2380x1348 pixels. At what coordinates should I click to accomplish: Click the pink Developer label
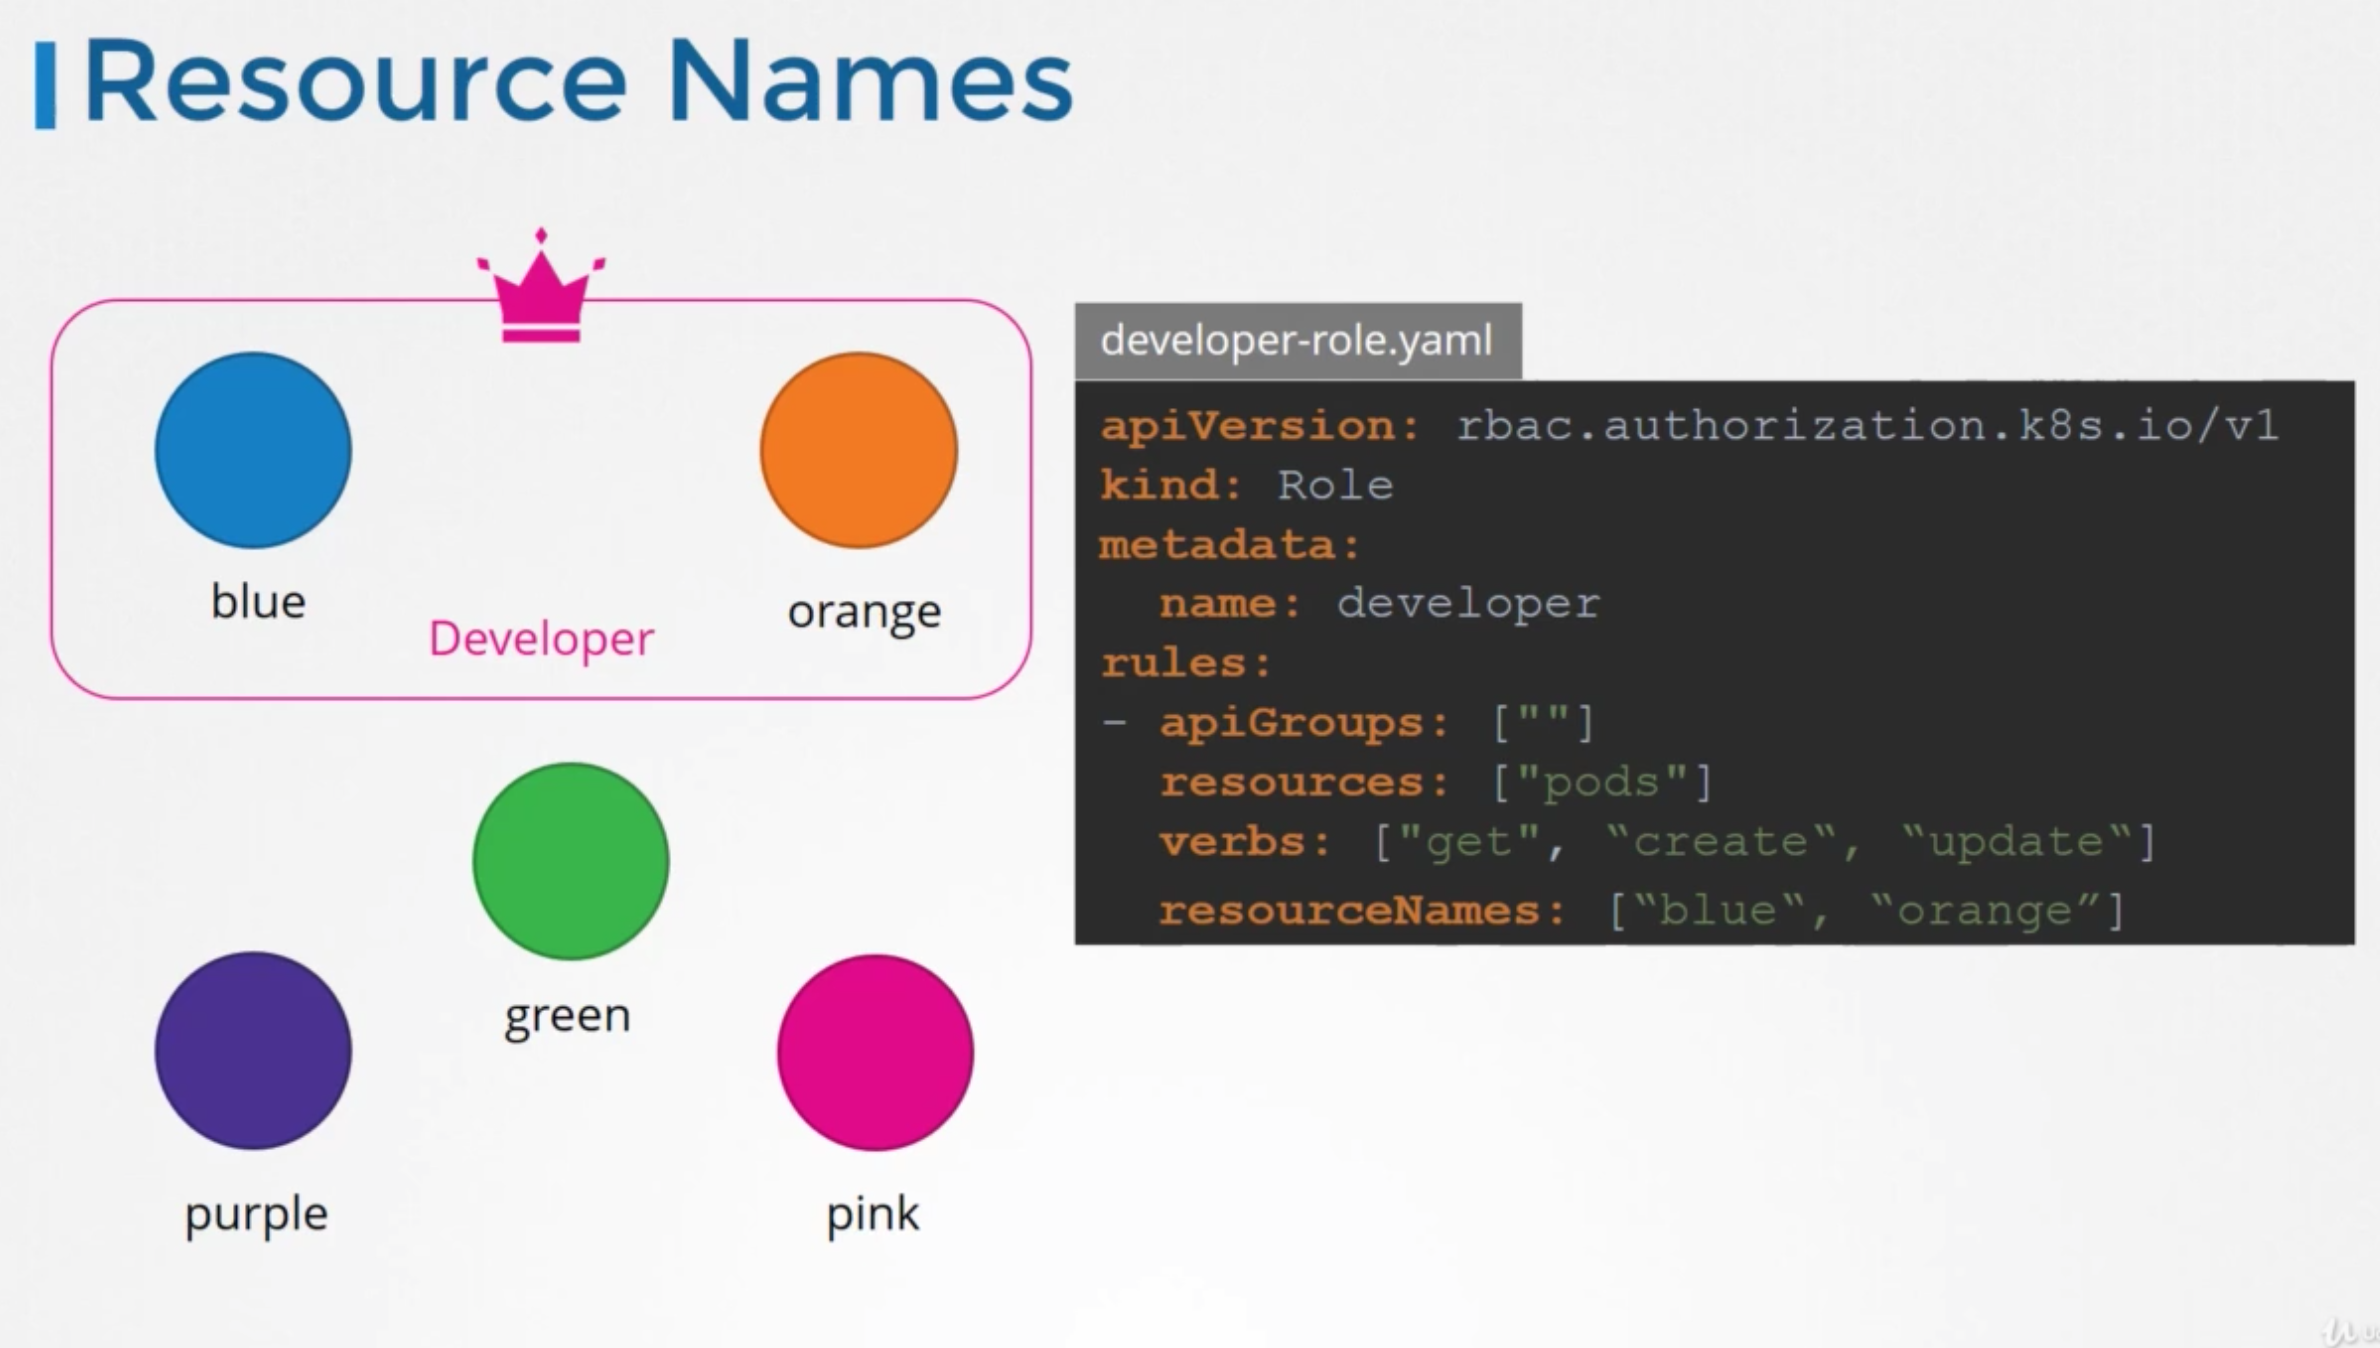pyautogui.click(x=541, y=638)
